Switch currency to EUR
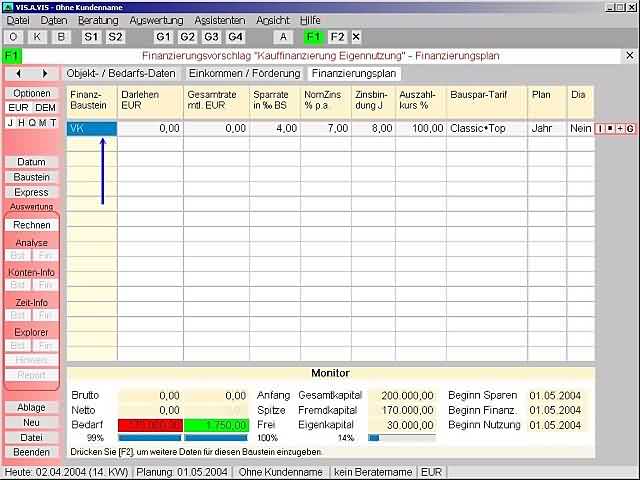Image resolution: width=640 pixels, height=480 pixels. 18,108
